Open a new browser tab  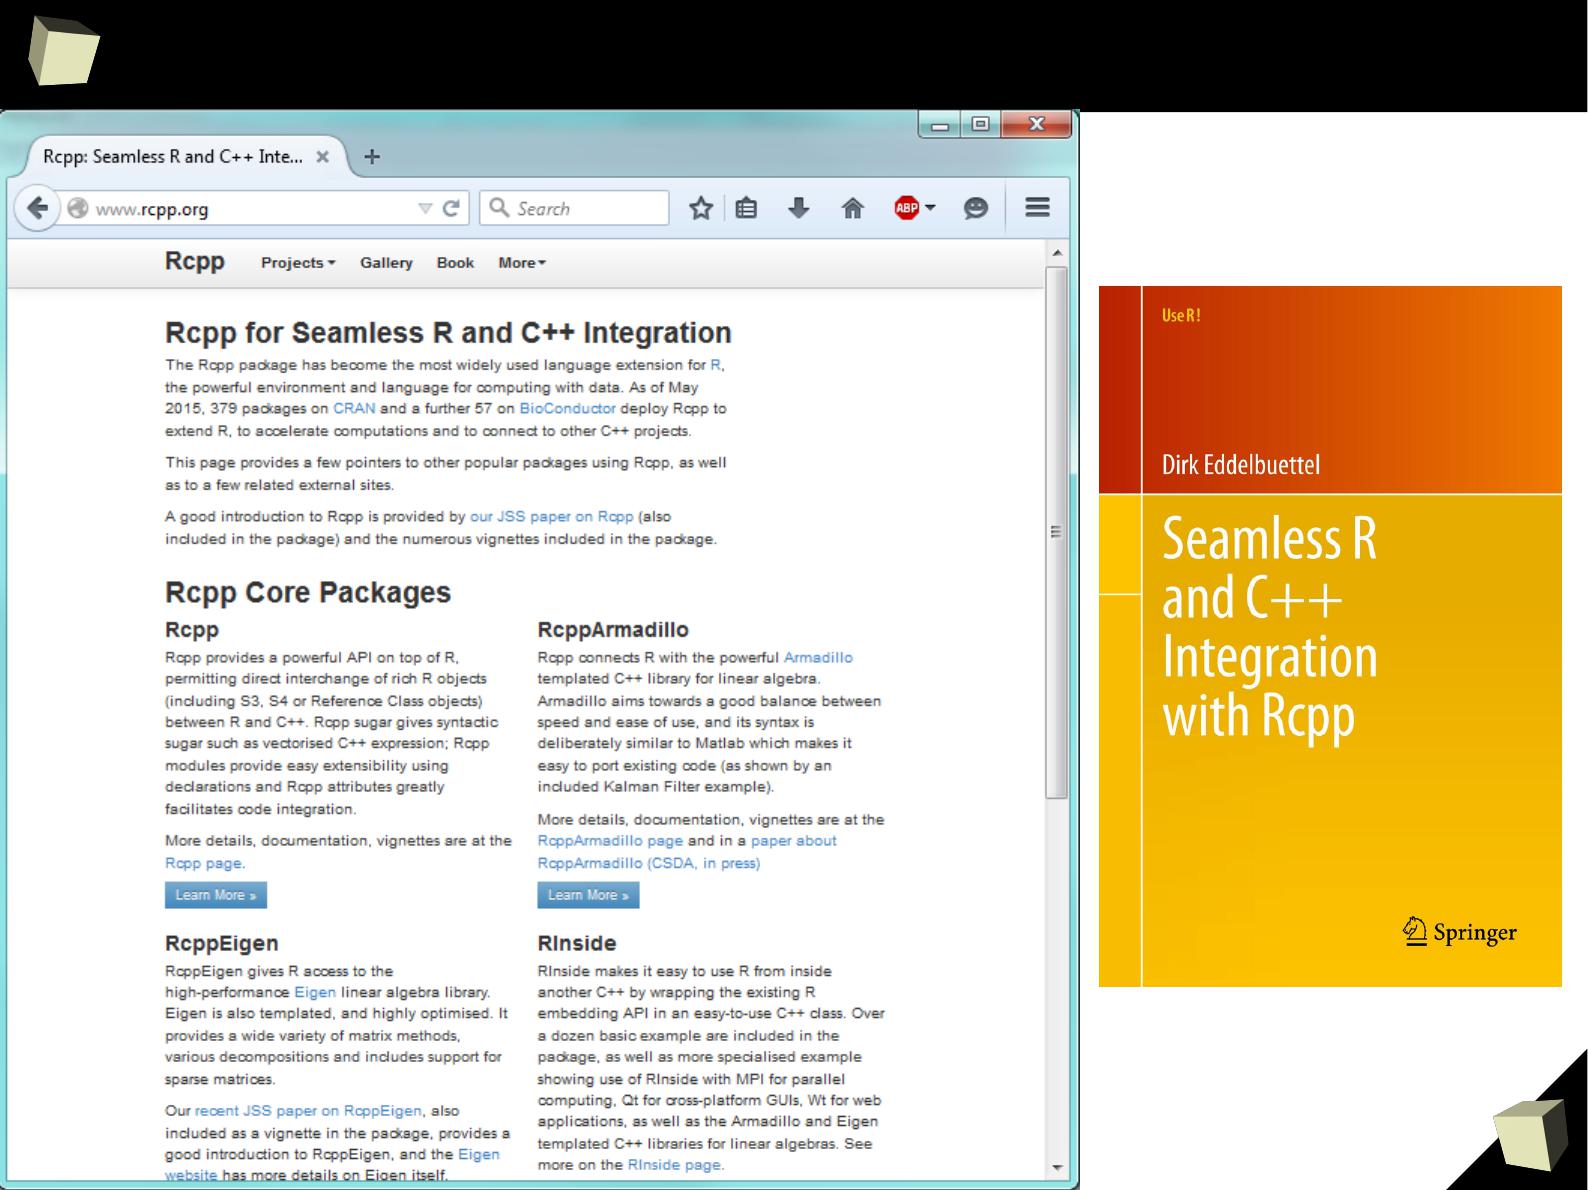pos(372,156)
